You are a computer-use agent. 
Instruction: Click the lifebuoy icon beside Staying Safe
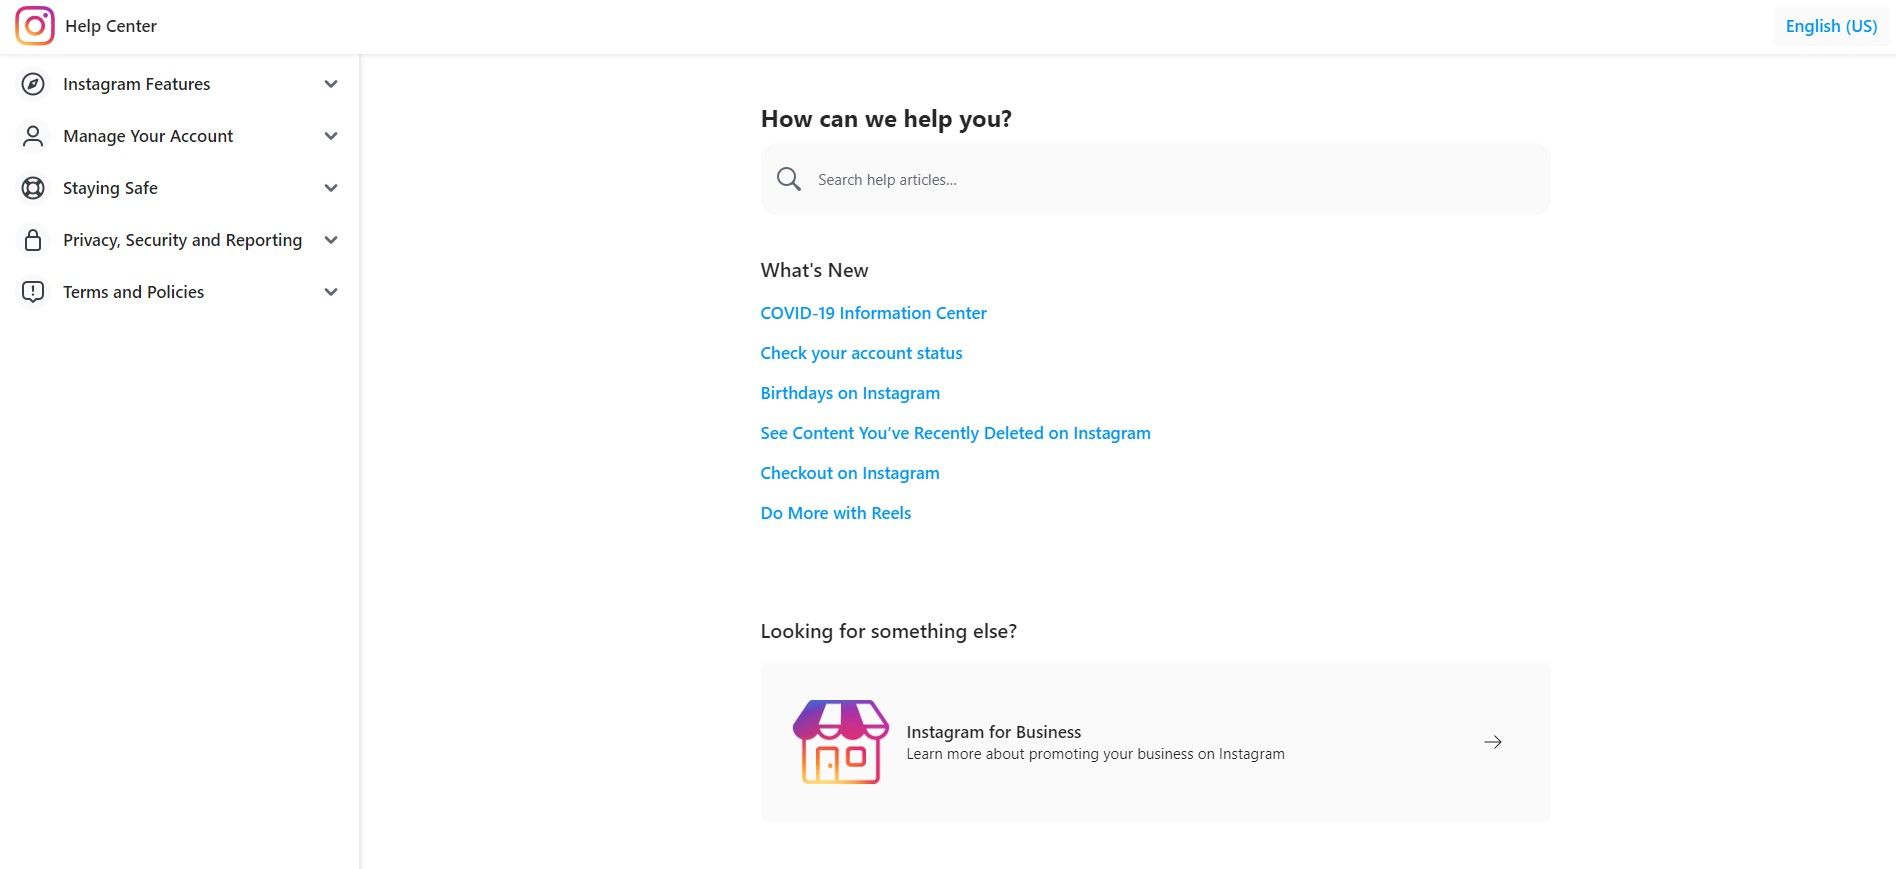point(33,188)
